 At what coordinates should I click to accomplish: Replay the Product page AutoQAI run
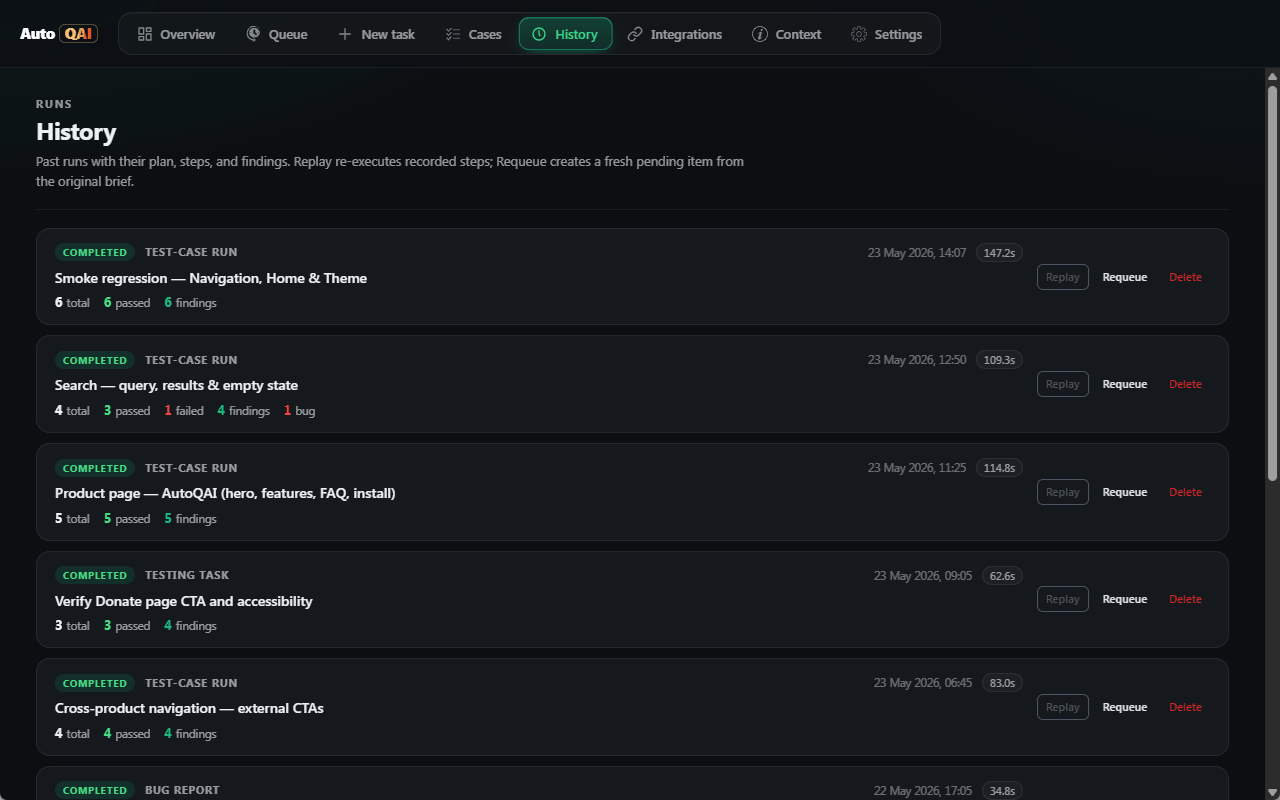tap(1063, 492)
